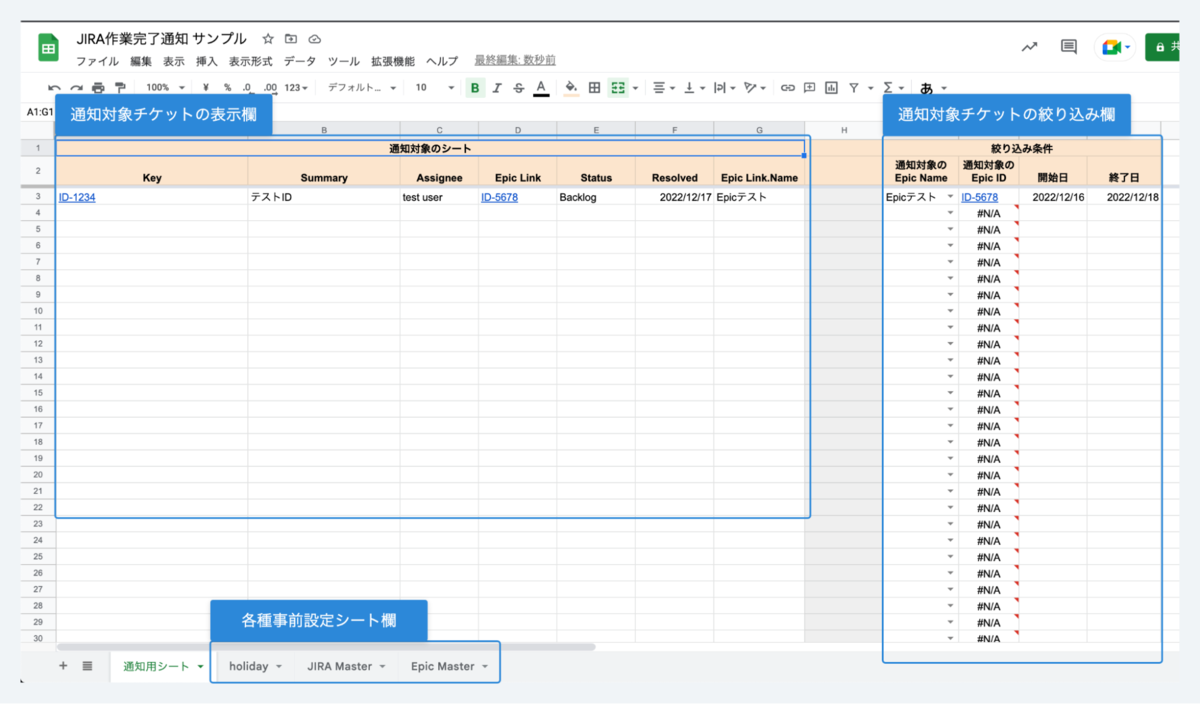Click the redo arrow icon
This screenshot has height=704, width=1200.
76,88
